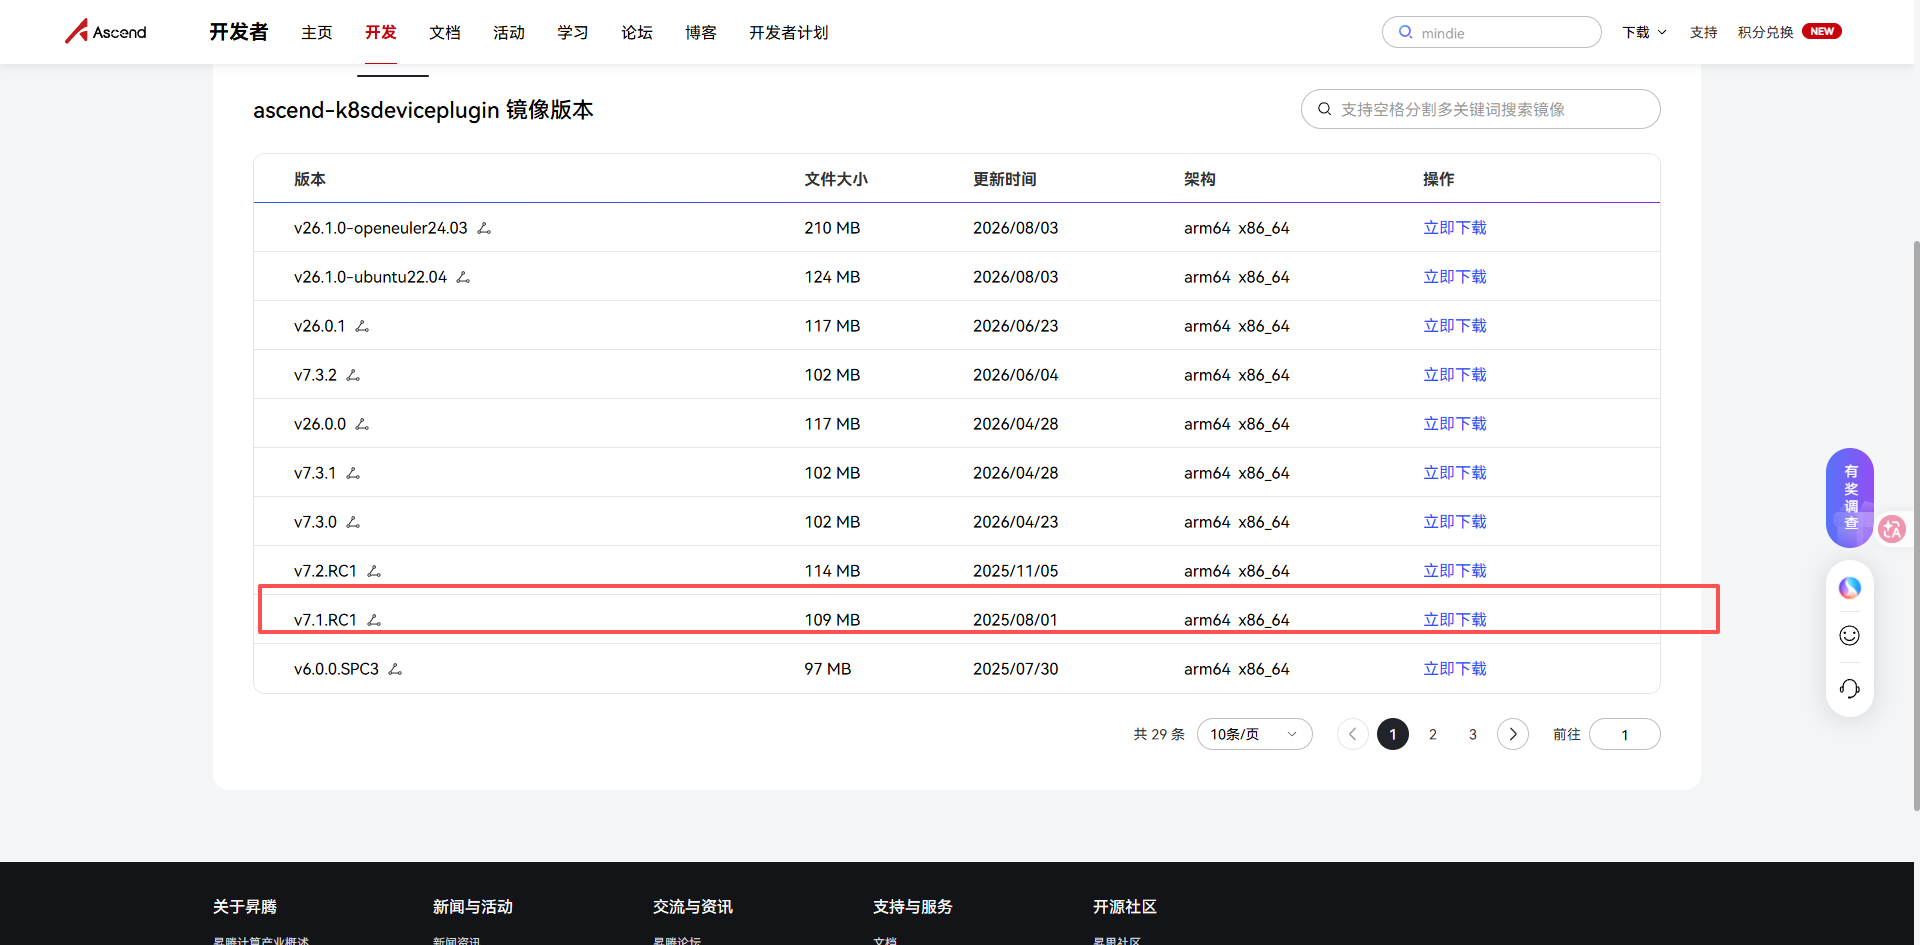Click the 前往 page number input
Screen dimensions: 1920x945
(x=1624, y=734)
